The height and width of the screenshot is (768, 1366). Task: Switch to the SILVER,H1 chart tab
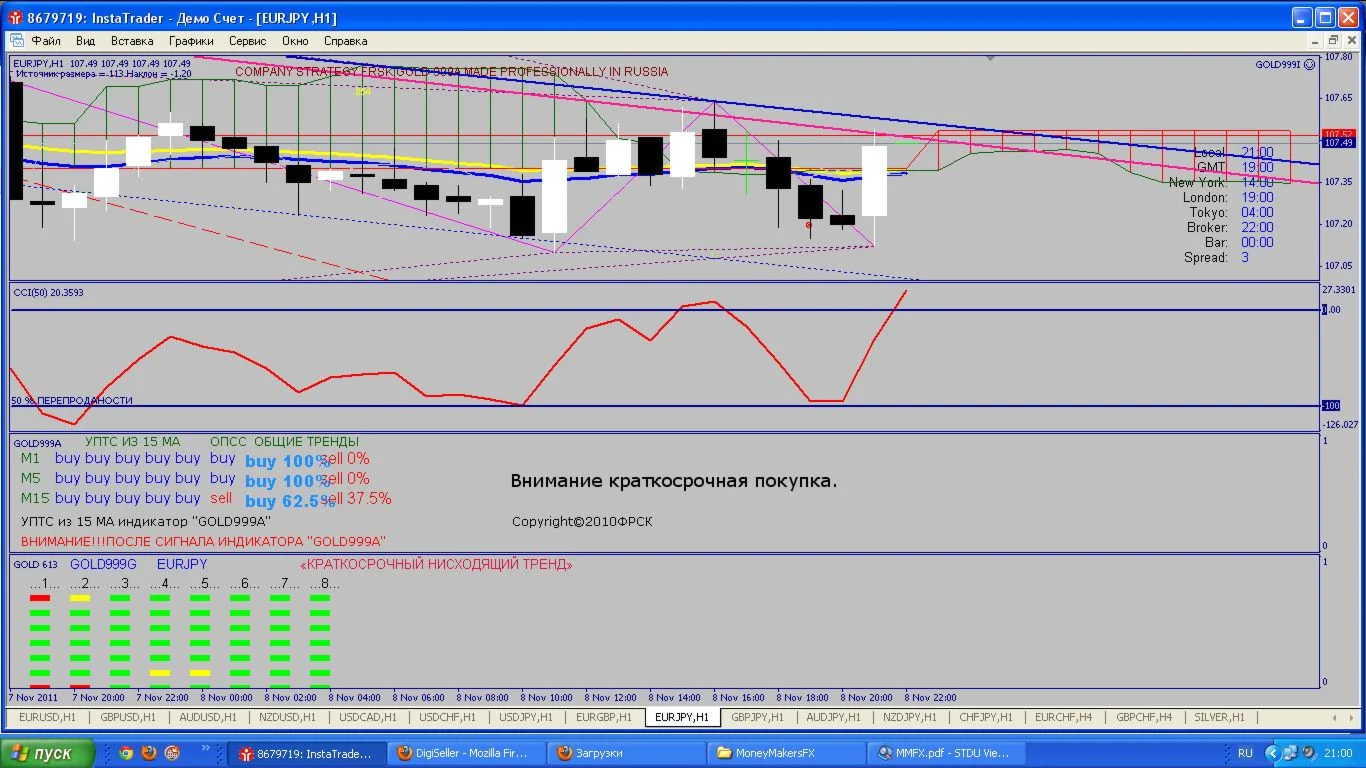[1219, 717]
